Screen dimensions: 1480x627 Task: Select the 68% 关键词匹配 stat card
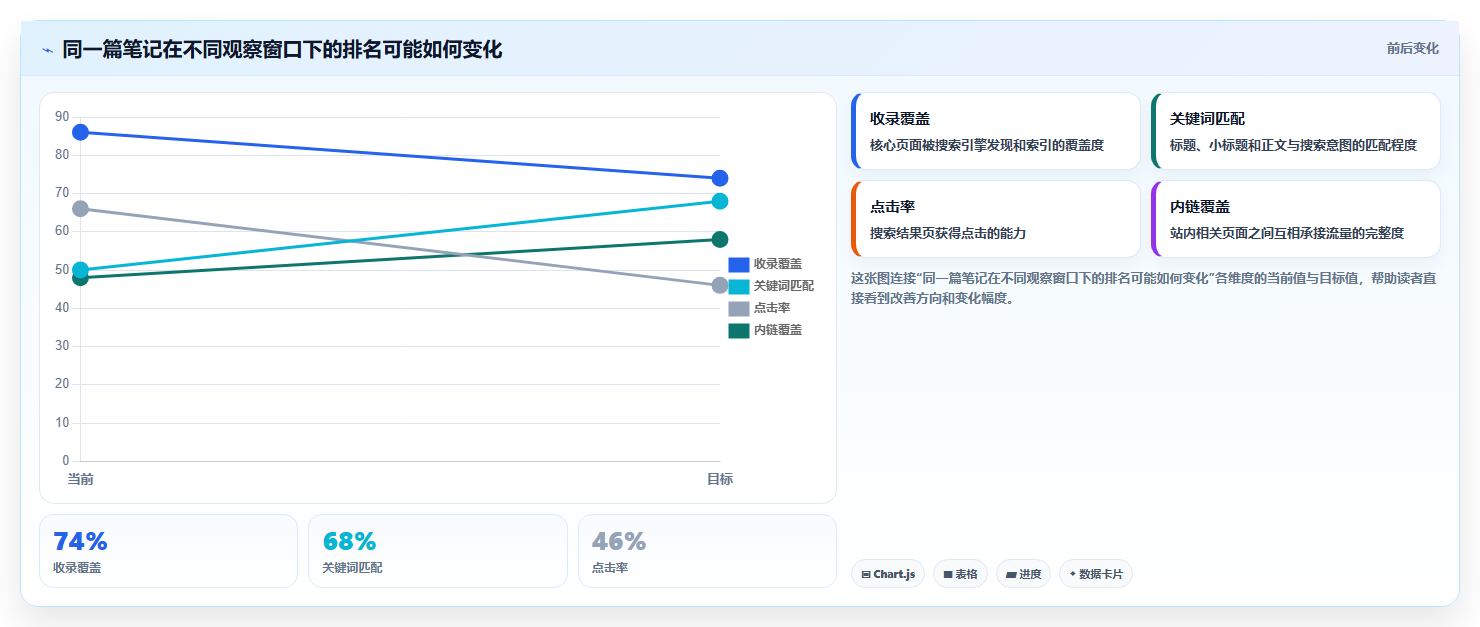tap(437, 551)
